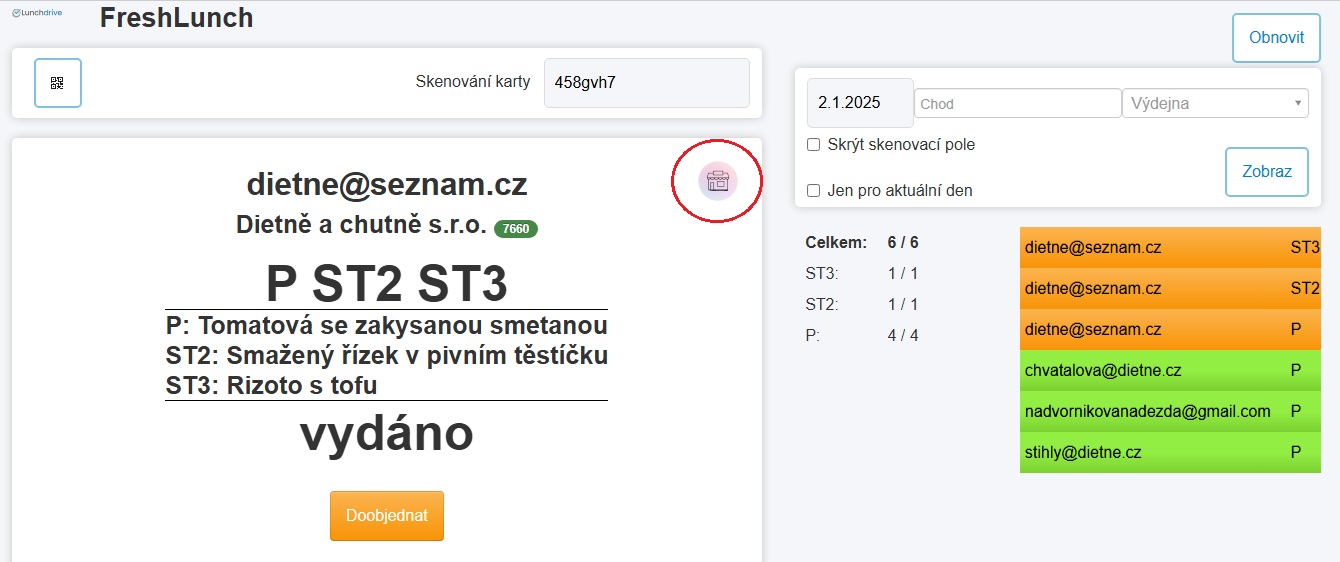Screen dimensions: 1340x562
Task: Click the date field 2.1.2025
Action: point(860,103)
